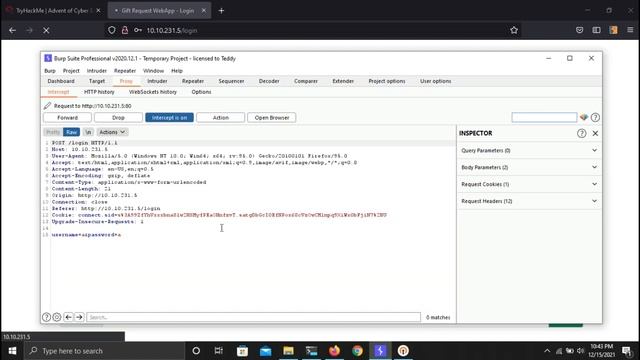Open the Project menu

(71, 71)
